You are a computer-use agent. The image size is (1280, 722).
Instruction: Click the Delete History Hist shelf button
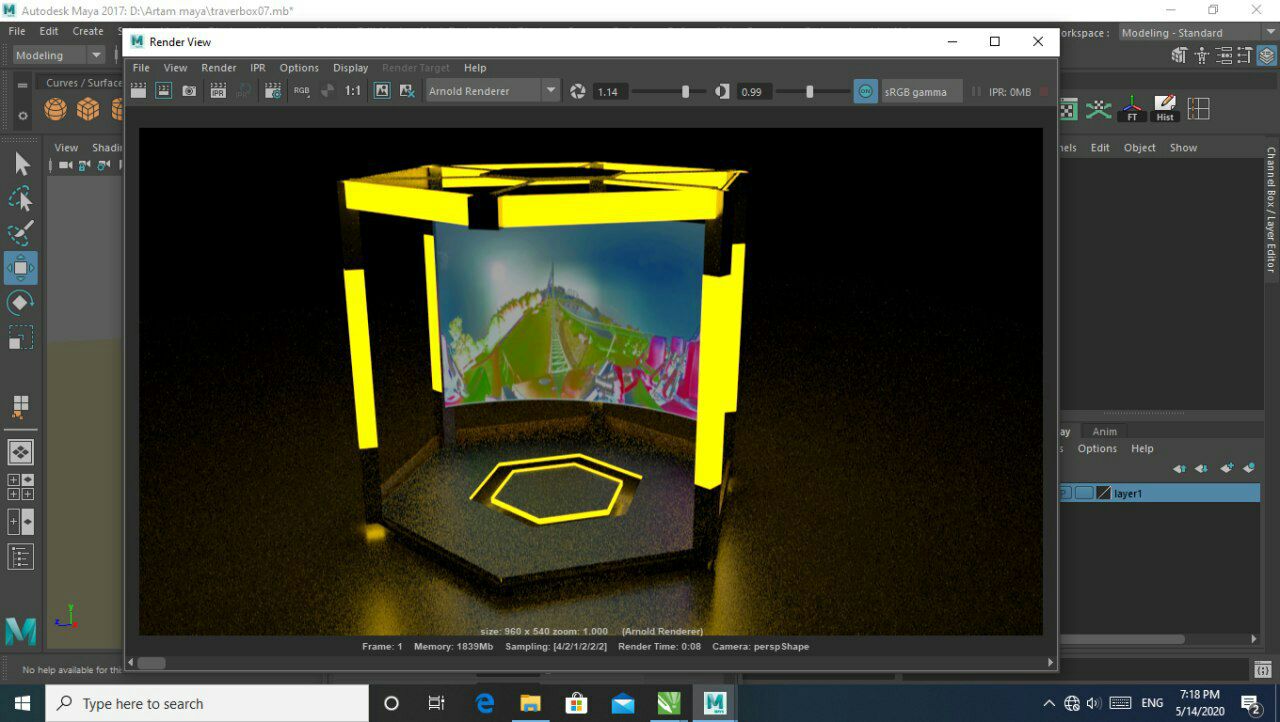coord(1165,109)
